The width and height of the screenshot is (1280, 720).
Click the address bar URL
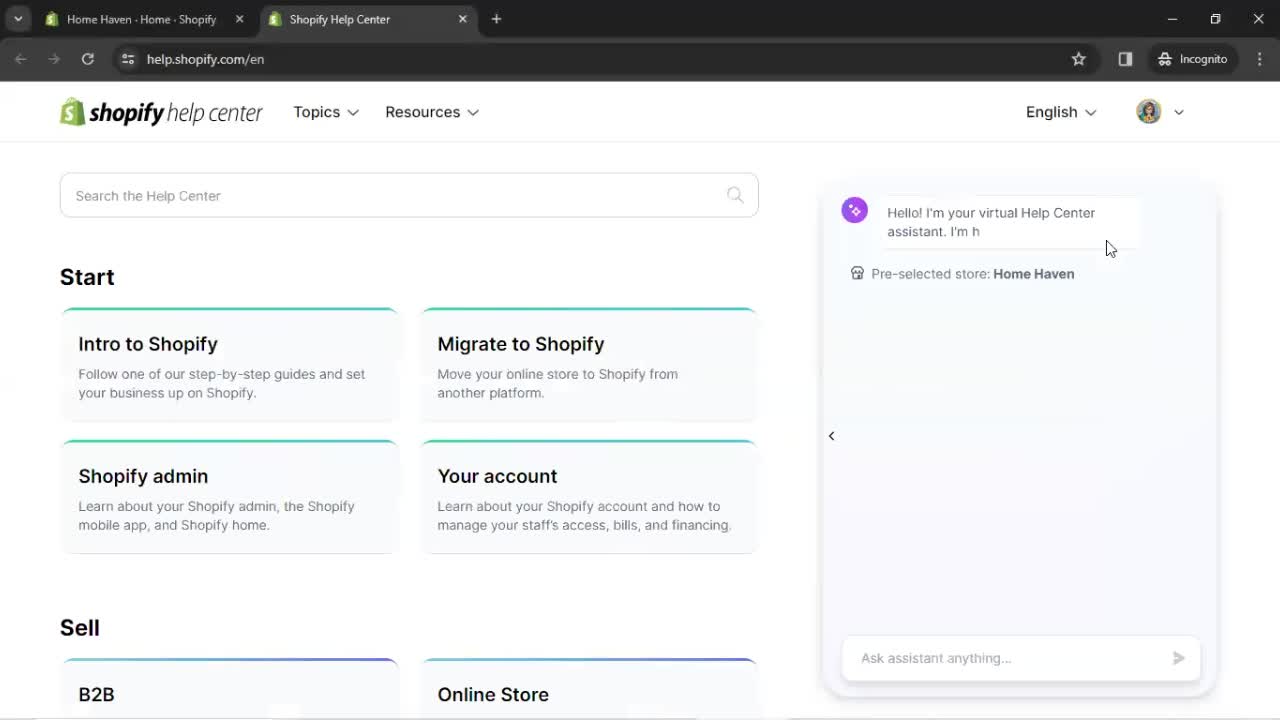205,59
